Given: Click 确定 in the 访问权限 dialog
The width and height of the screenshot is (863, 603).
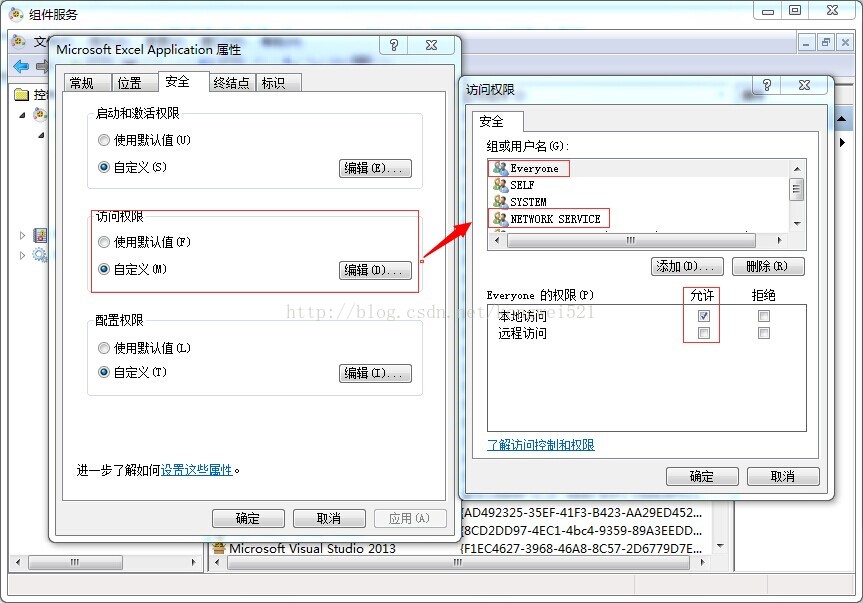Looking at the screenshot, I should tap(702, 476).
